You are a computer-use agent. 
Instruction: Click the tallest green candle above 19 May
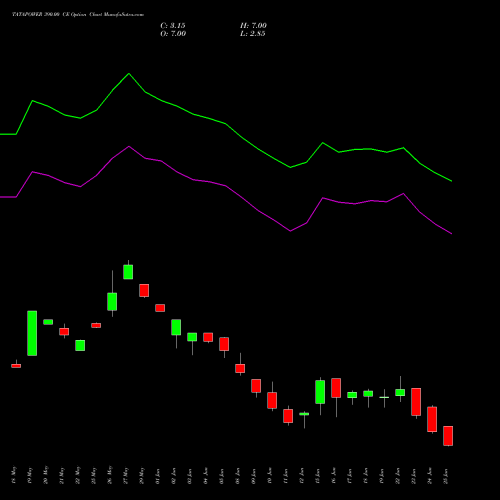[x=32, y=333]
